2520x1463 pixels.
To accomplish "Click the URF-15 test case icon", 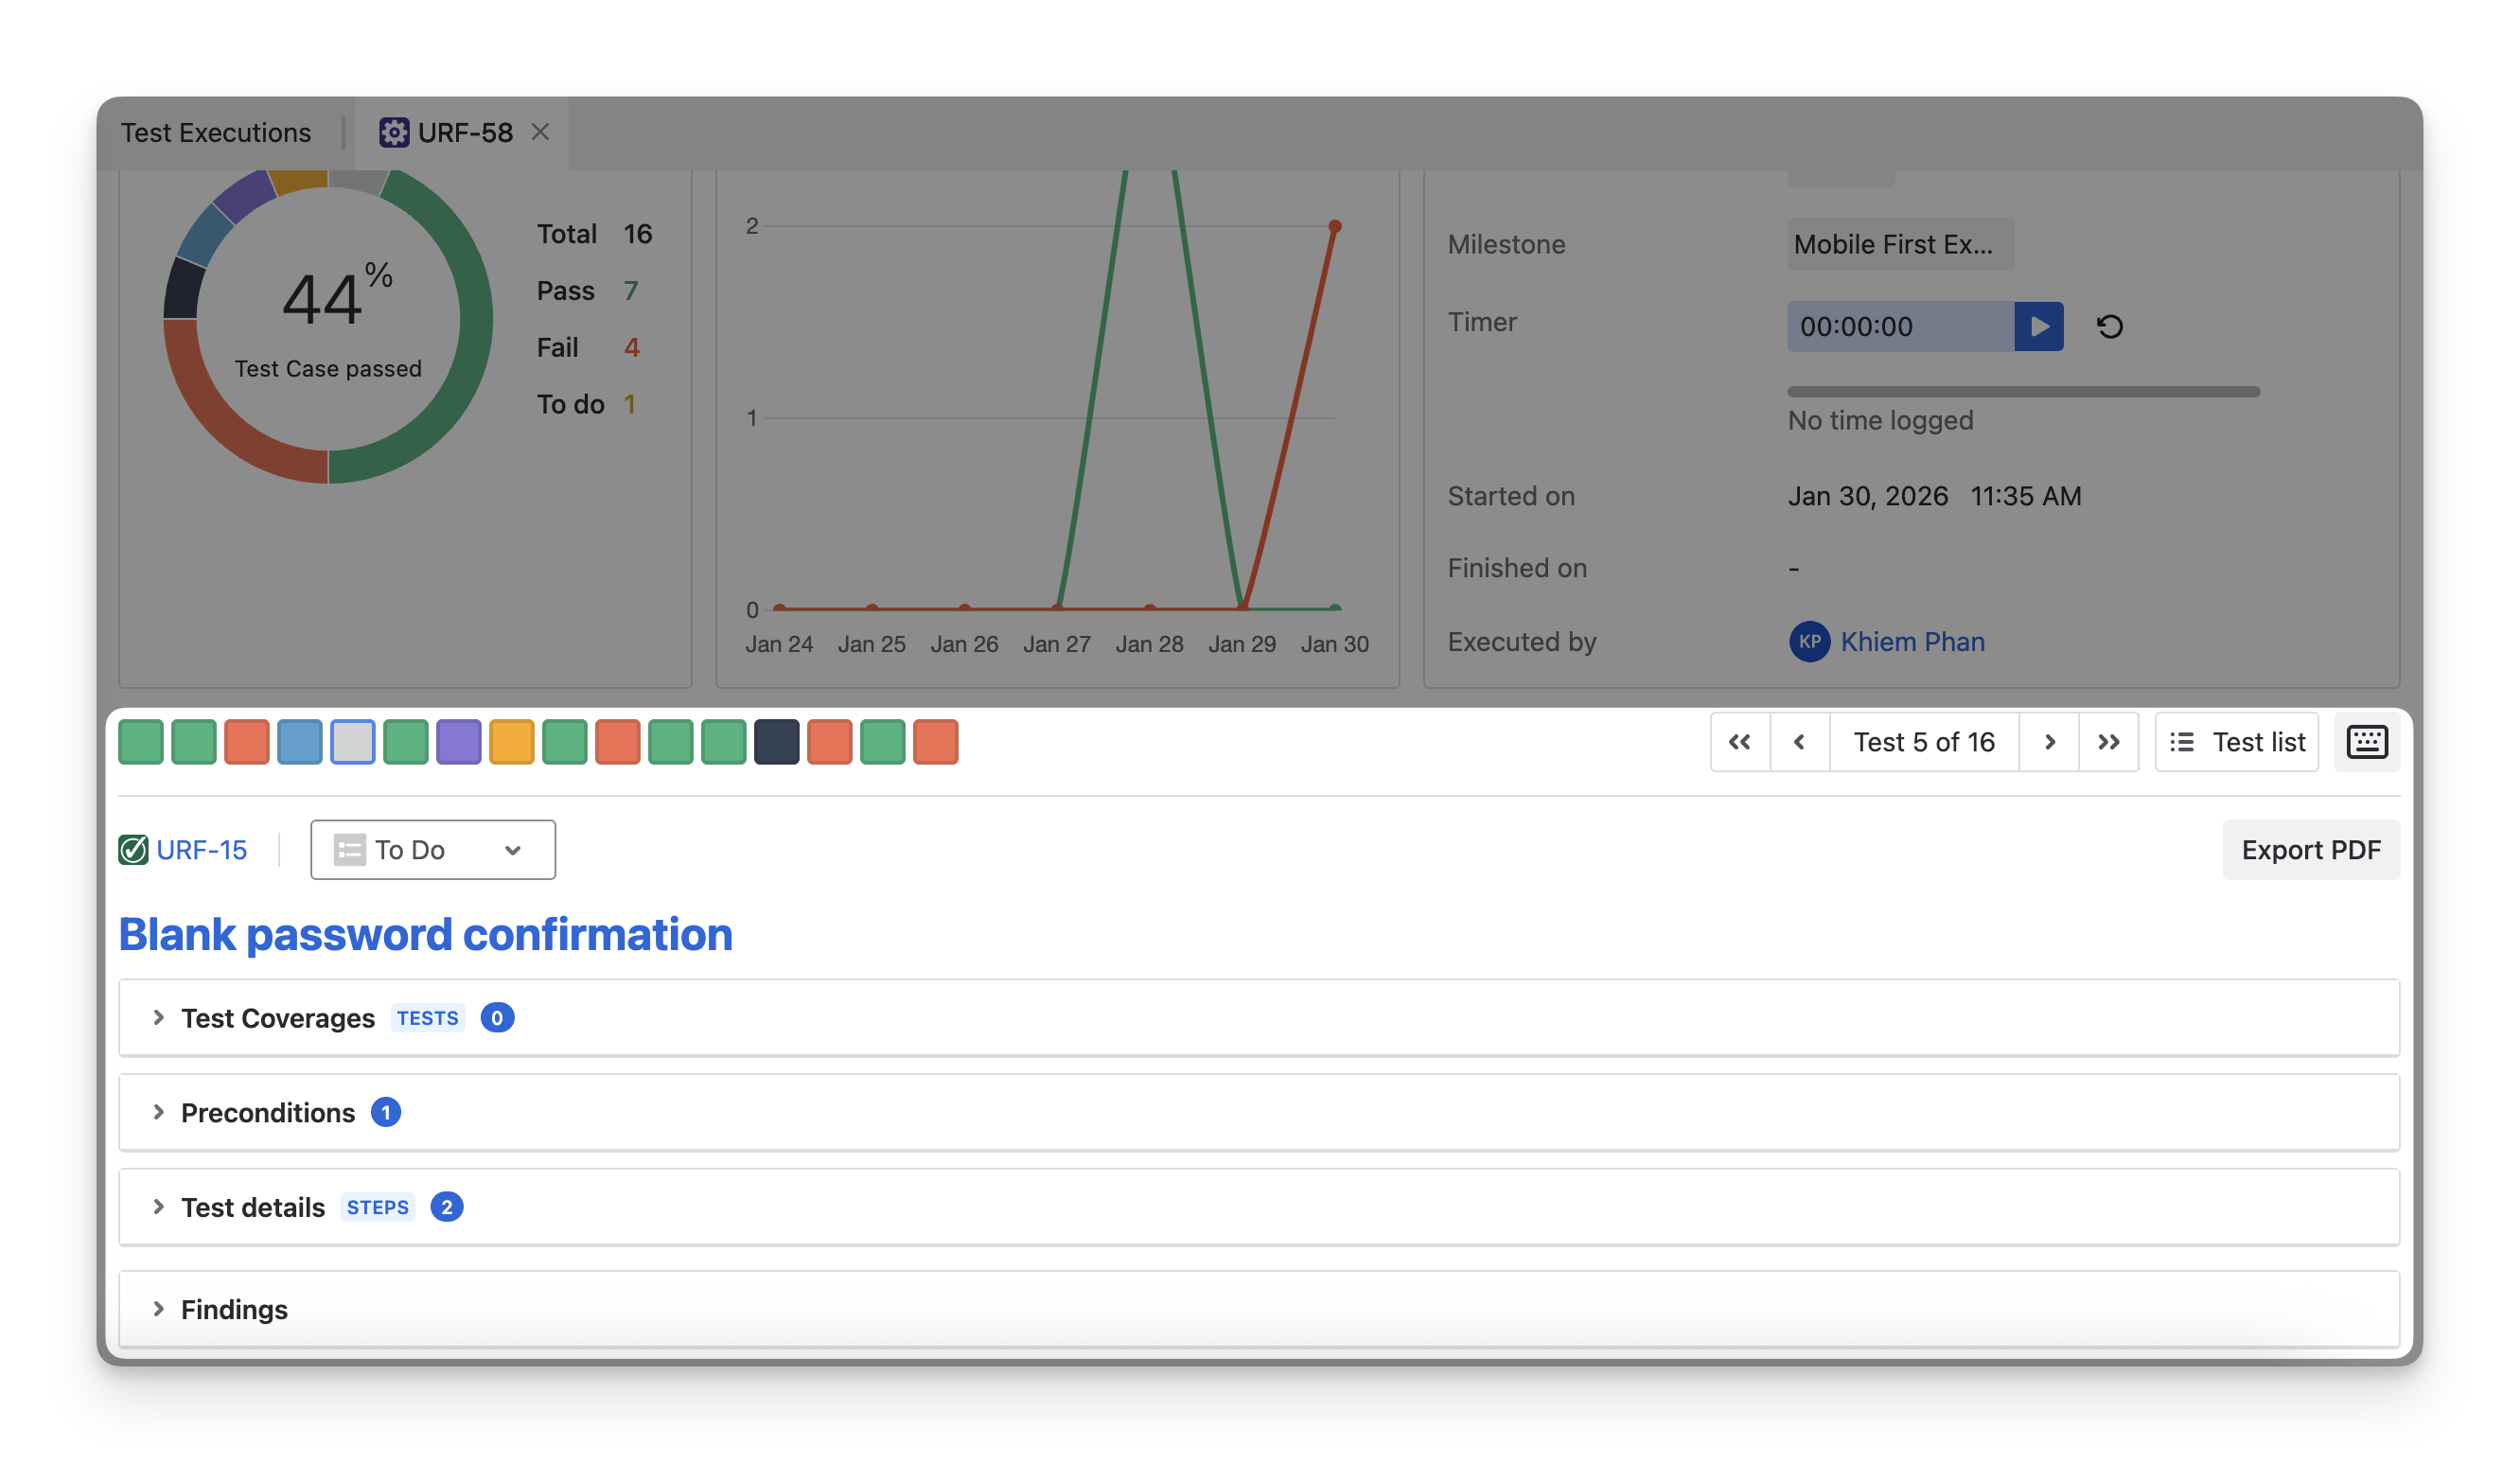I will [133, 850].
